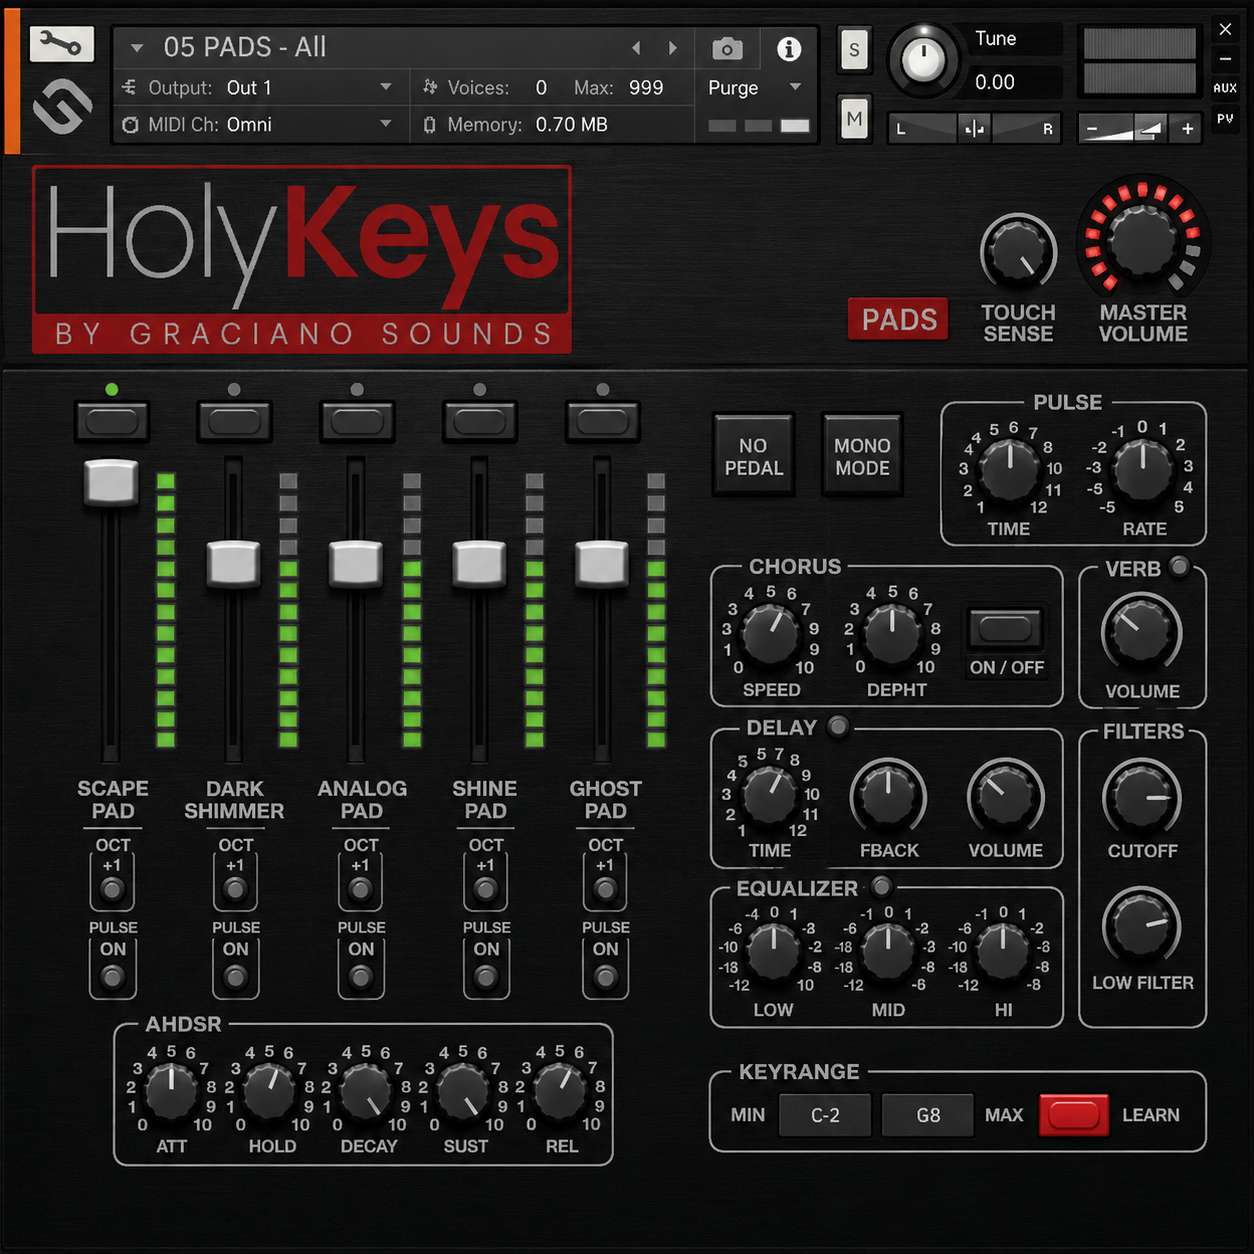The image size is (1254, 1254).
Task: Open the Purge dropdown arrow
Action: 796,87
